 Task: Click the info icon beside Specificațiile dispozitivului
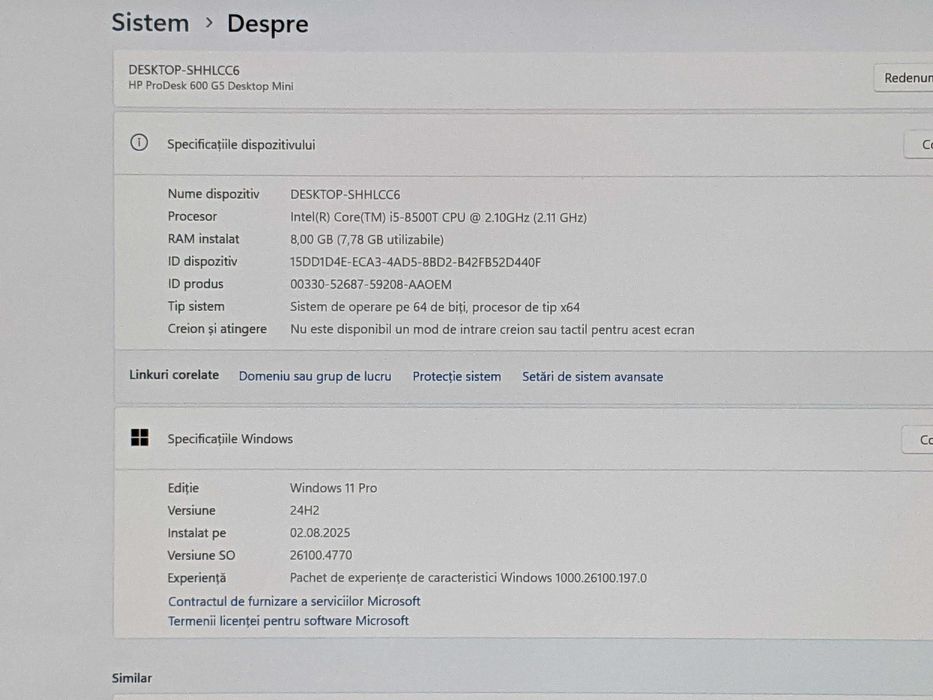[x=139, y=143]
